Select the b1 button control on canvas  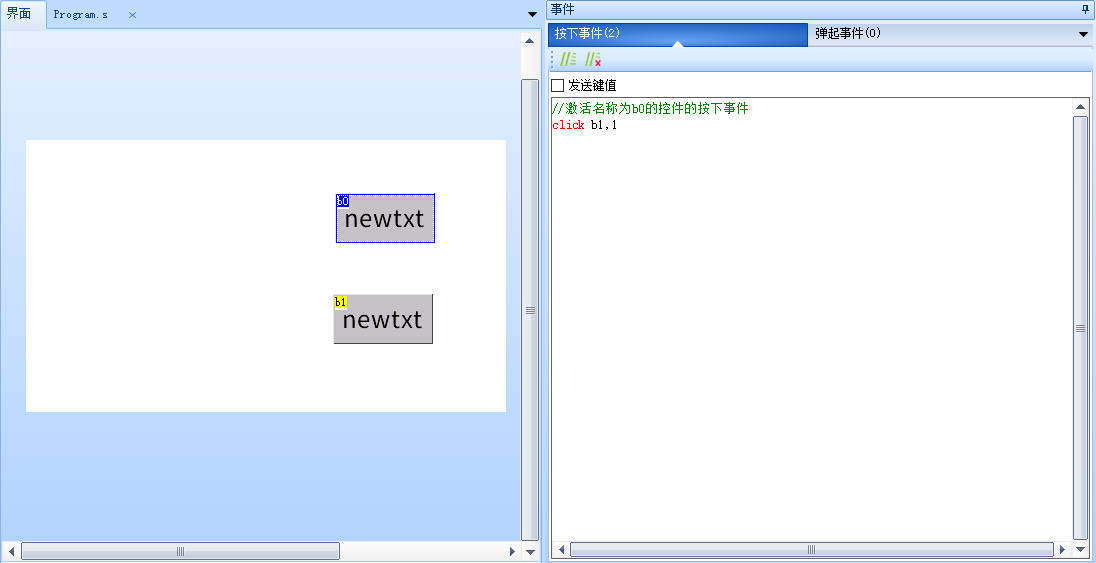pyautogui.click(x=383, y=320)
